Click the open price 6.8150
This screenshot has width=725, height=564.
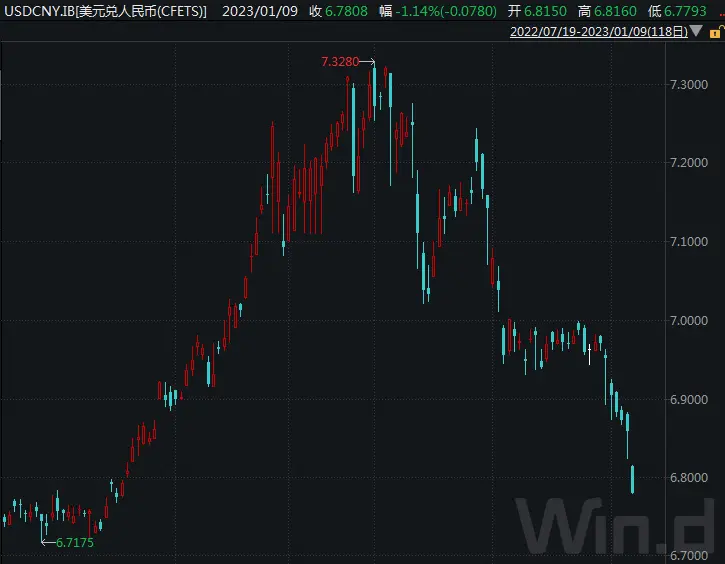[545, 11]
